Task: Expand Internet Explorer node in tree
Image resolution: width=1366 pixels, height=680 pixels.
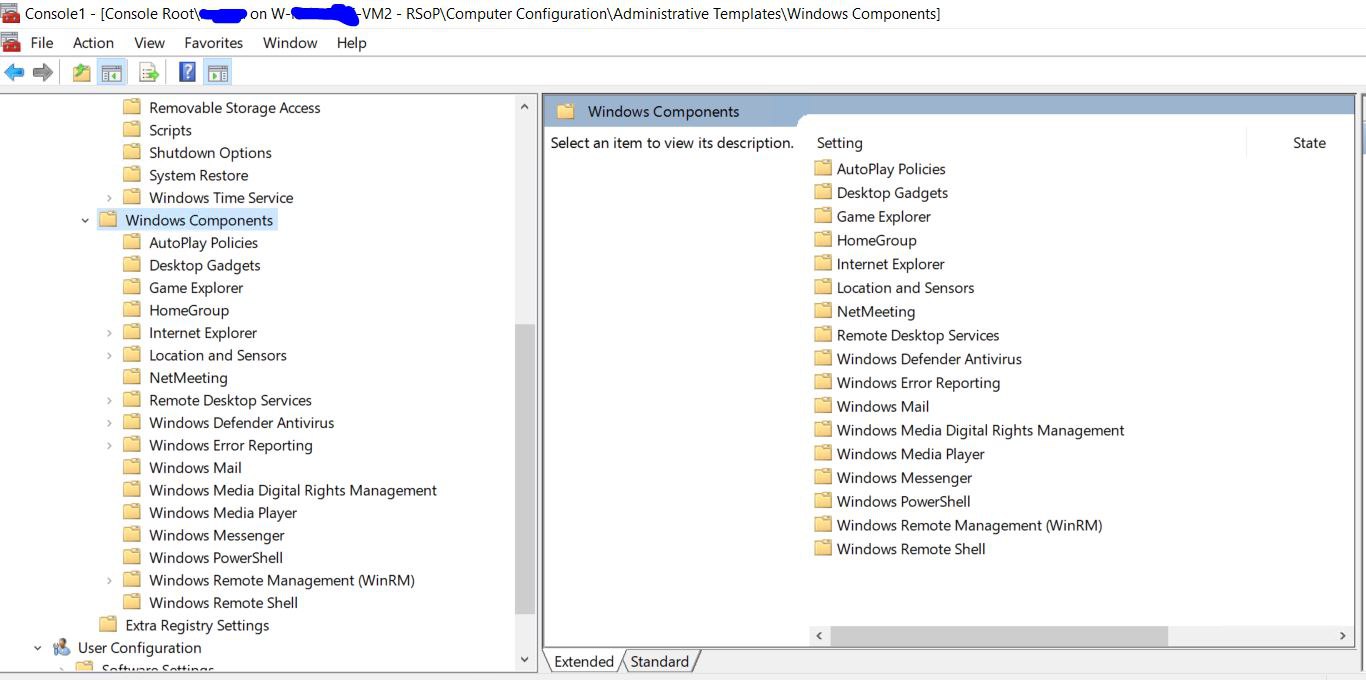Action: pyautogui.click(x=109, y=333)
